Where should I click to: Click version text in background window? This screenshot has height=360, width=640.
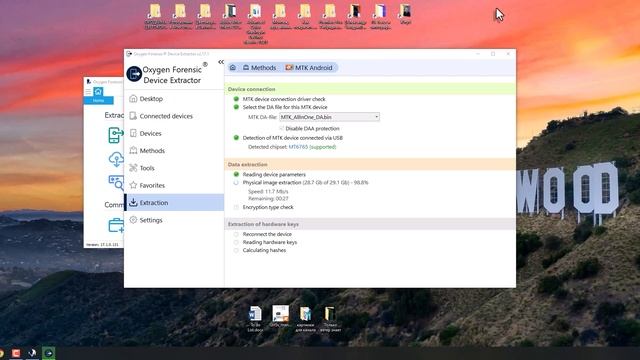click(102, 244)
